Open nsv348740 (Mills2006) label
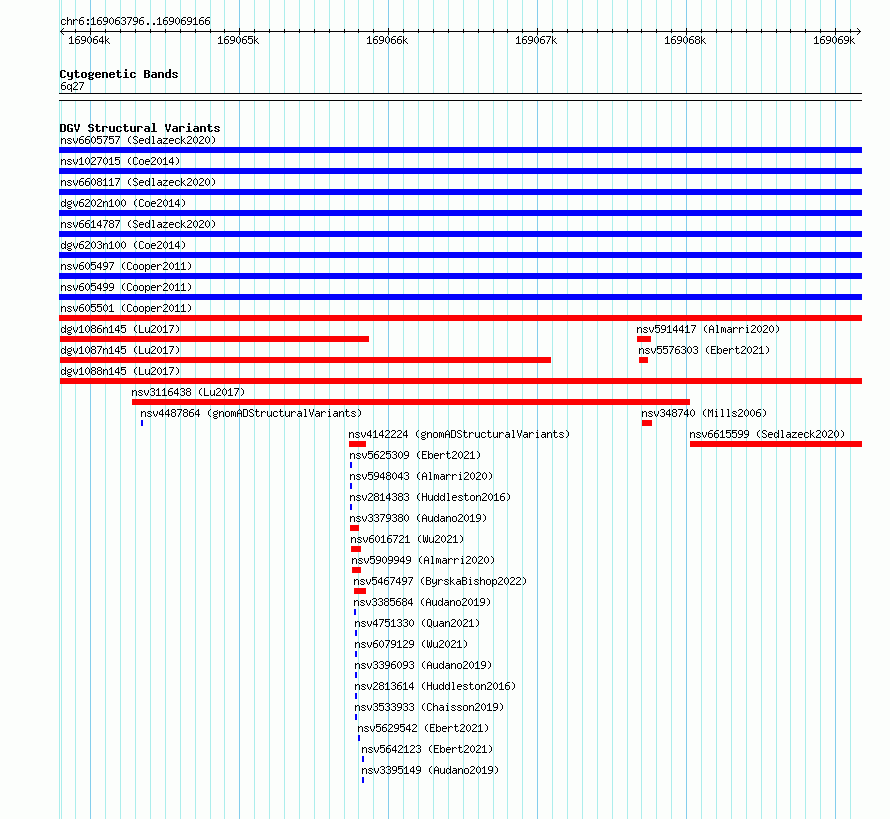This screenshot has height=819, width=890. (x=704, y=413)
